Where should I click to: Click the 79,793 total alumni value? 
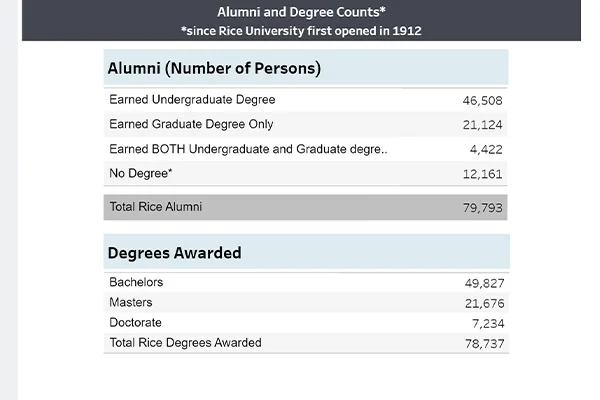[x=484, y=208]
